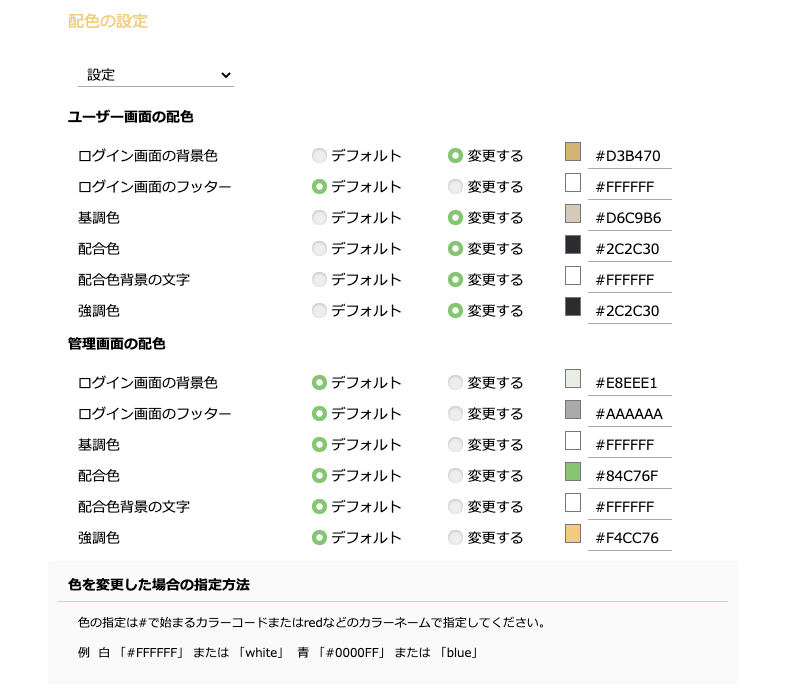Select デフォルト for user 基調色

(319, 218)
